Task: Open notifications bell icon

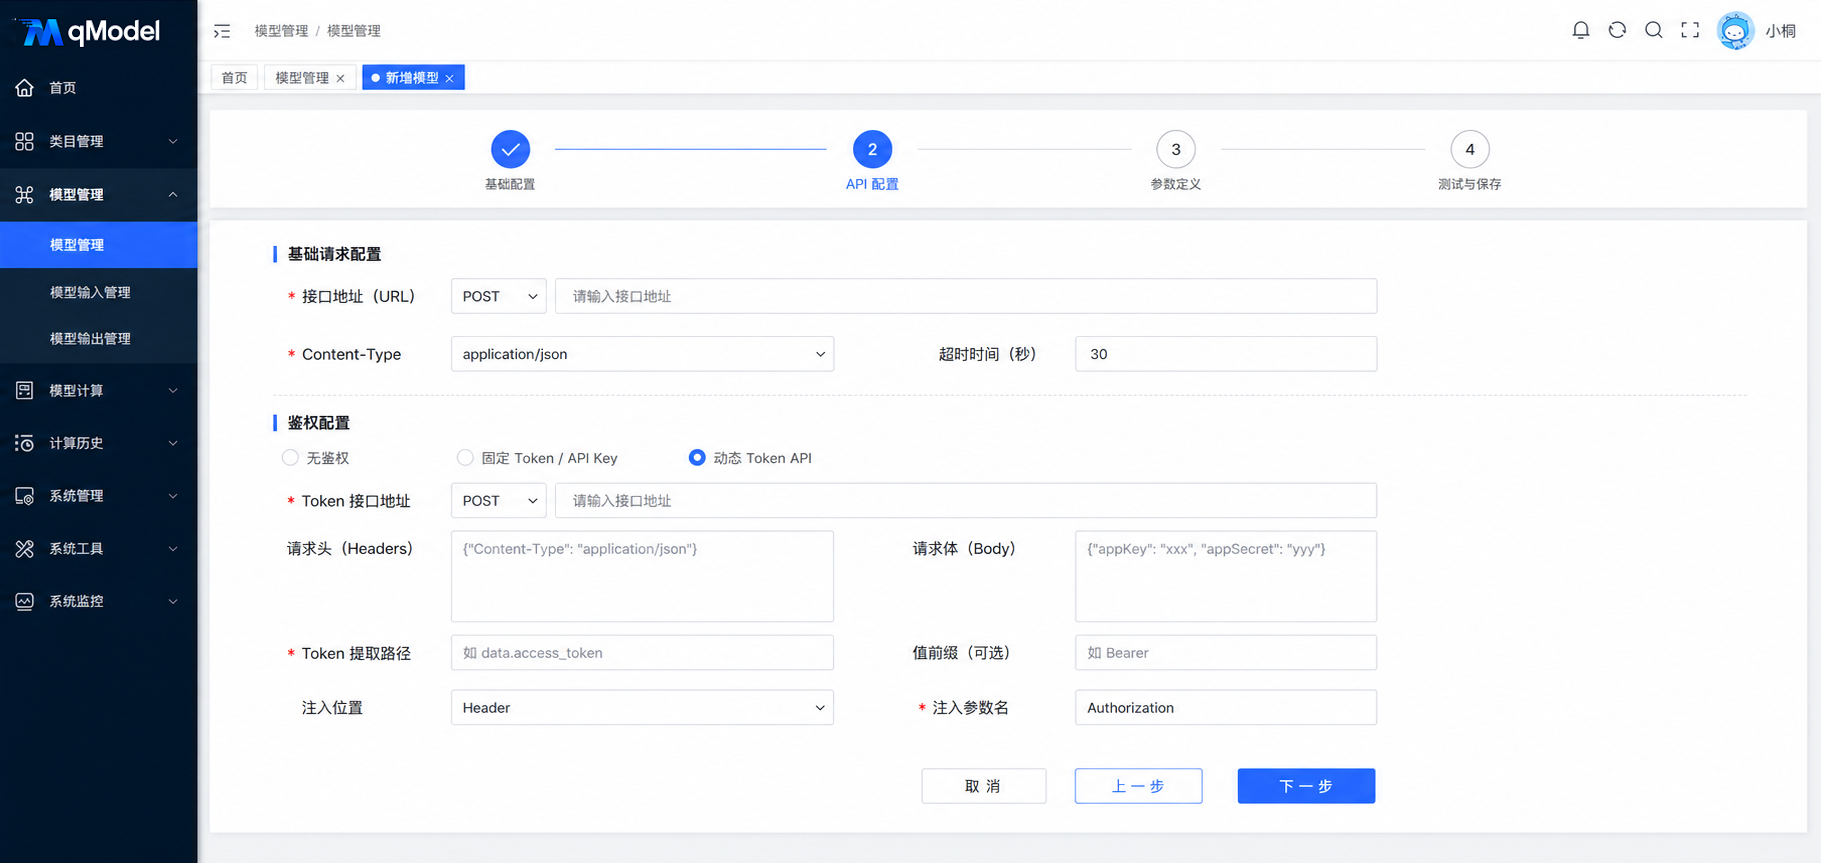Action: [1580, 30]
